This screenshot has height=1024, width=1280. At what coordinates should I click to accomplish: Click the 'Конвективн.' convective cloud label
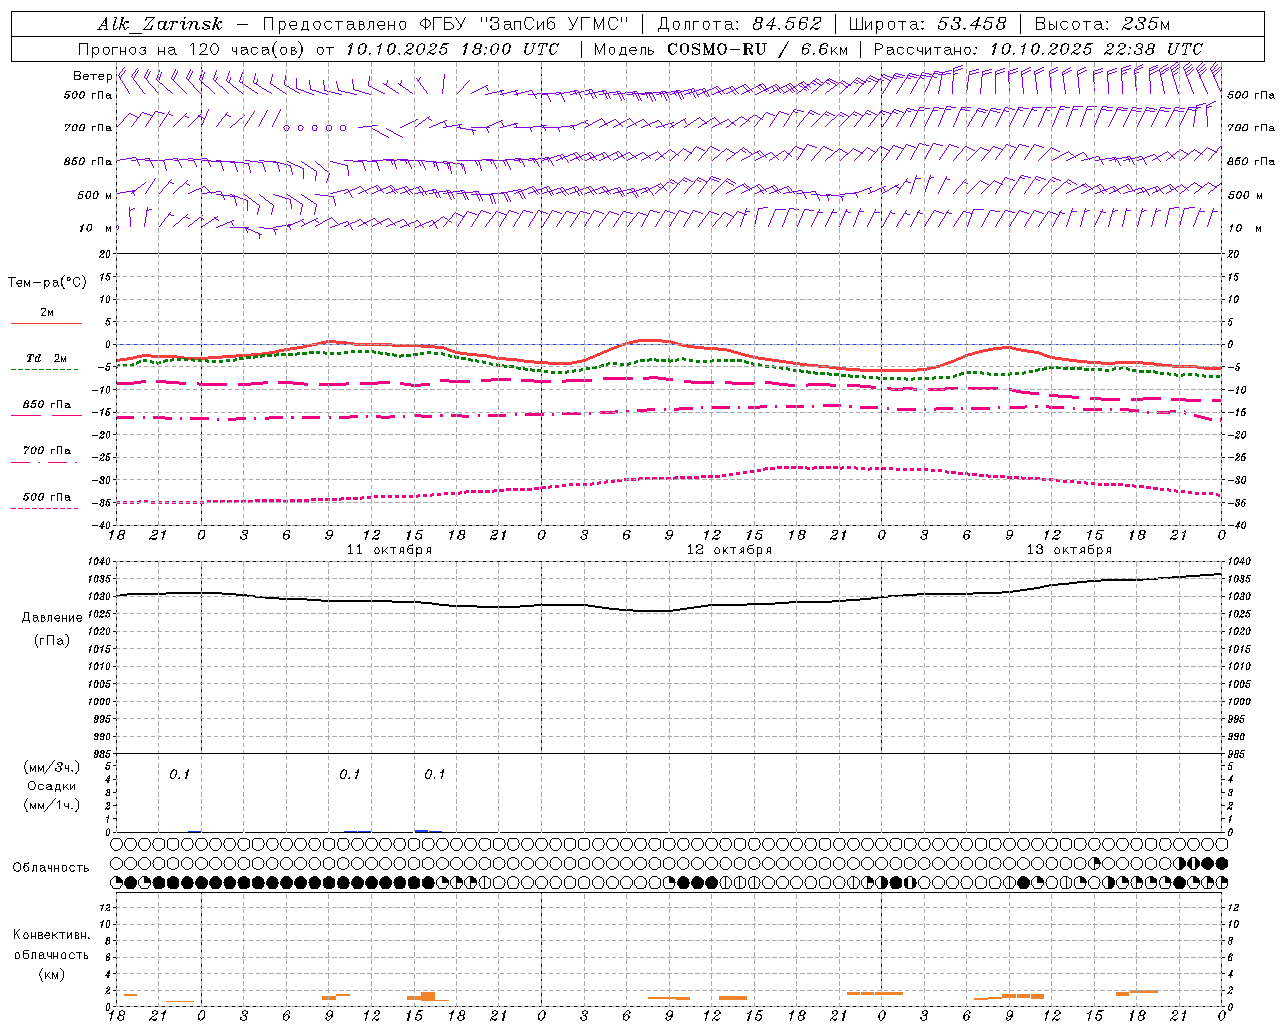click(x=51, y=935)
